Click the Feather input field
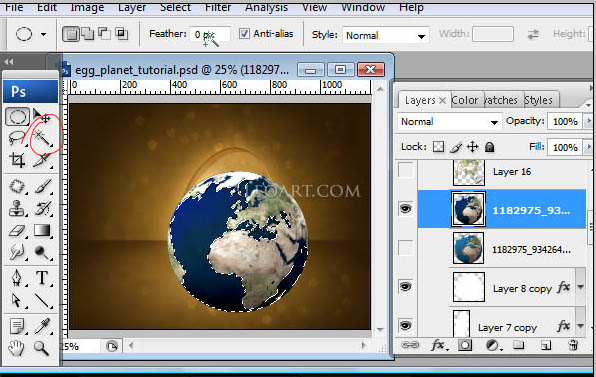Viewport: 596px width, 377px height. (x=210, y=34)
